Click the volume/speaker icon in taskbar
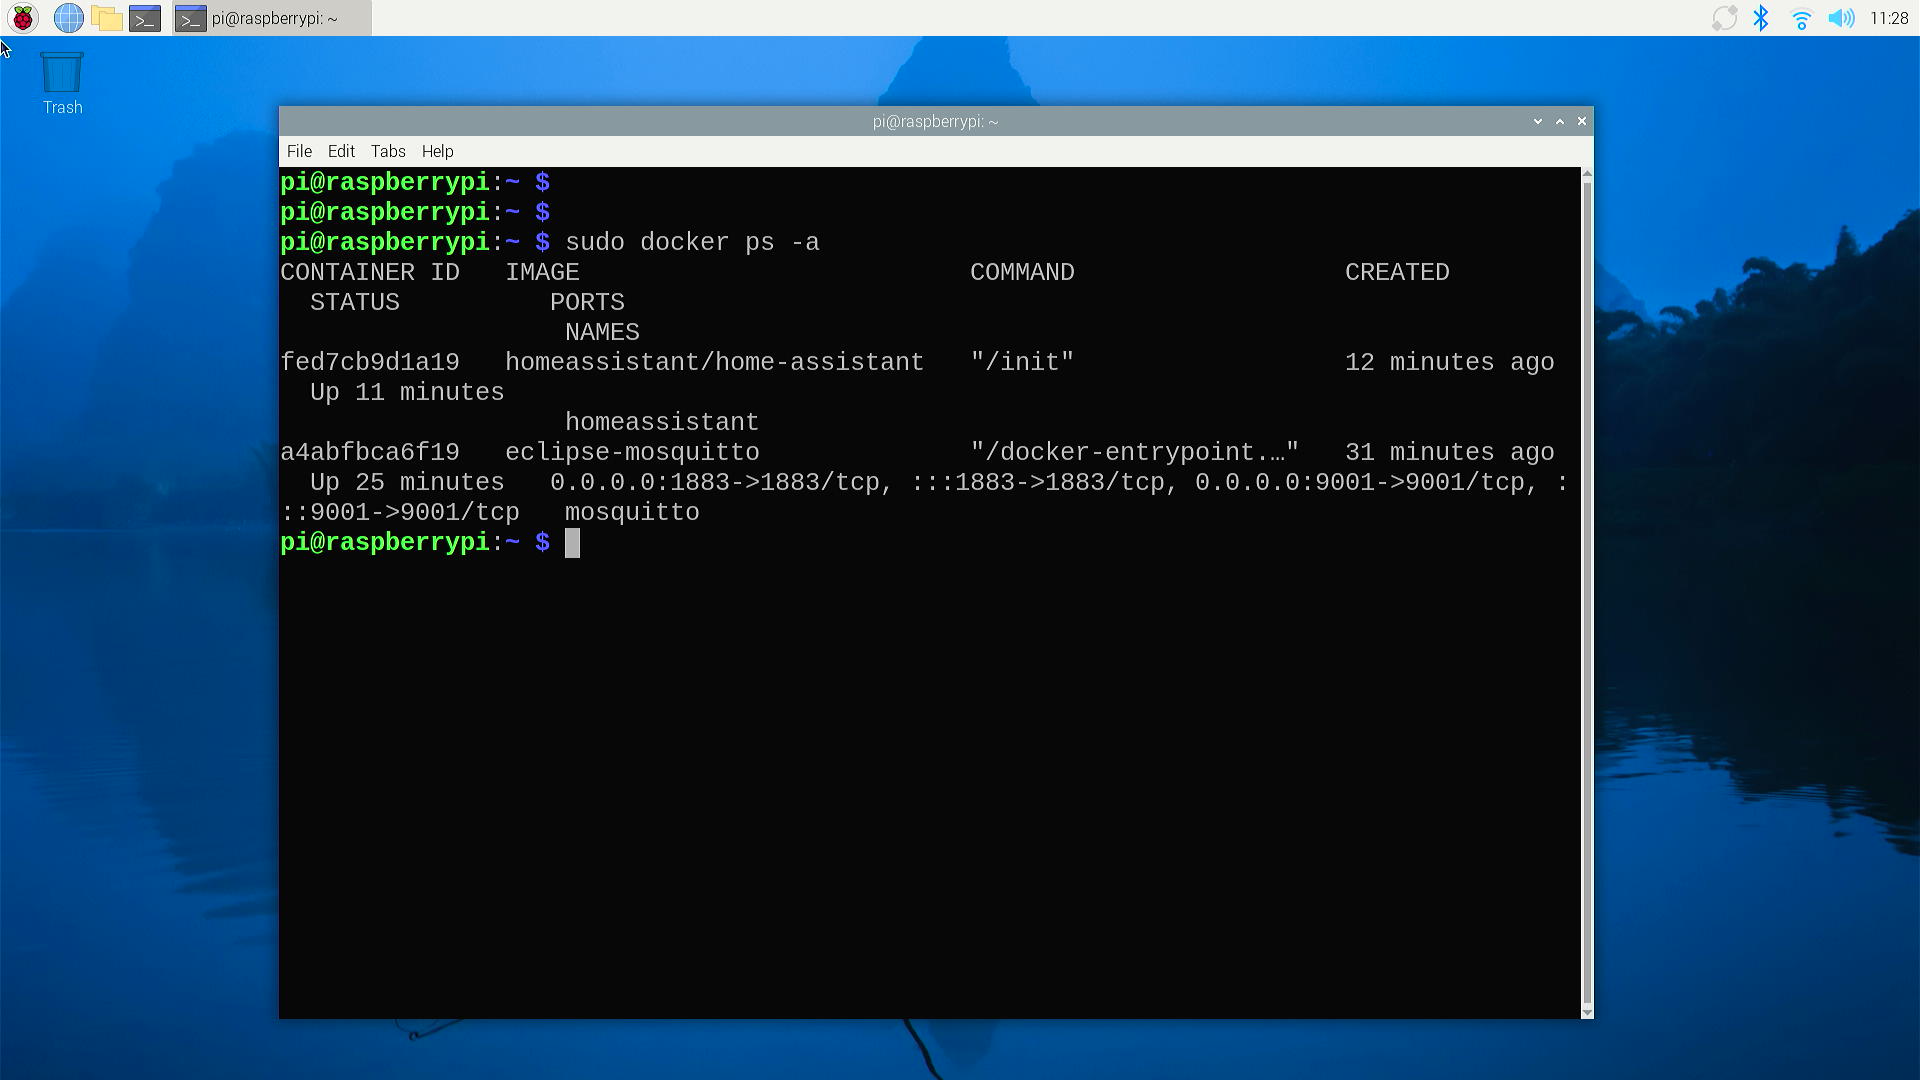 coord(1840,18)
